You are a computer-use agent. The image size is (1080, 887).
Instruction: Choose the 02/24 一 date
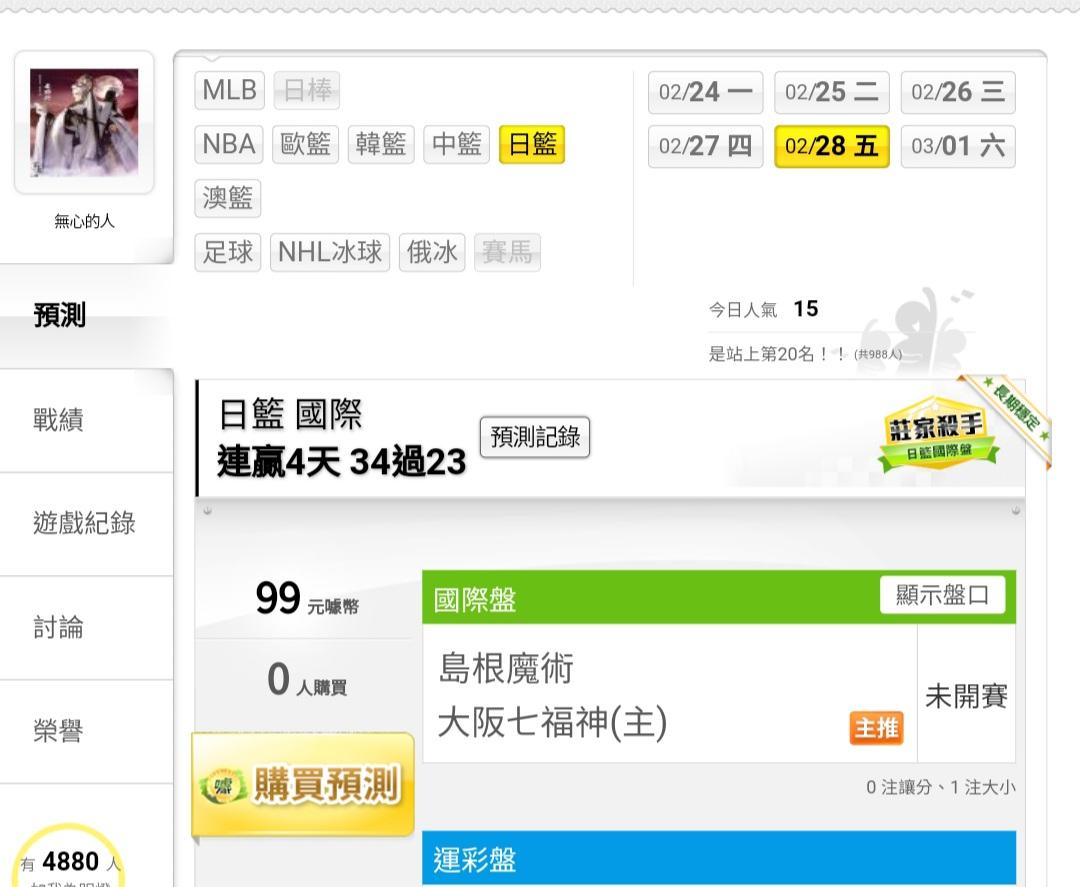pos(705,92)
